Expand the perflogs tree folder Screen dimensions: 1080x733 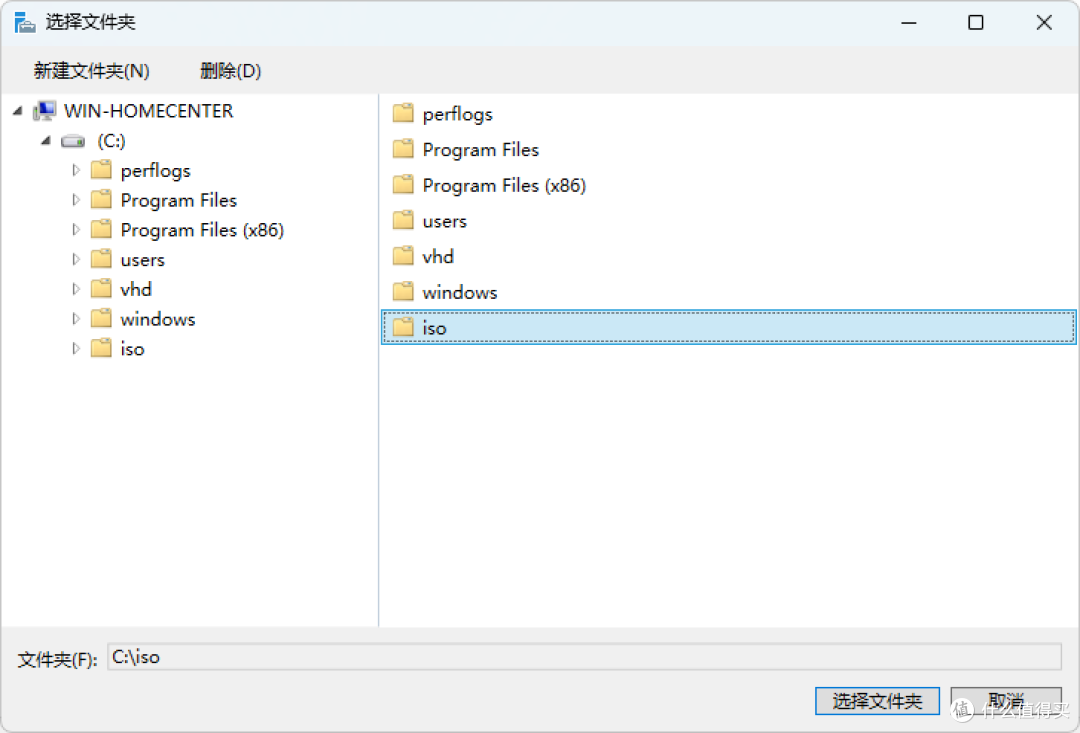76,170
